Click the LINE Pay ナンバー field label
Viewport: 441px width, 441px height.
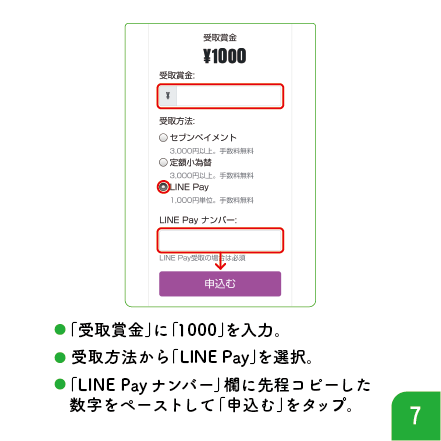click(x=198, y=220)
